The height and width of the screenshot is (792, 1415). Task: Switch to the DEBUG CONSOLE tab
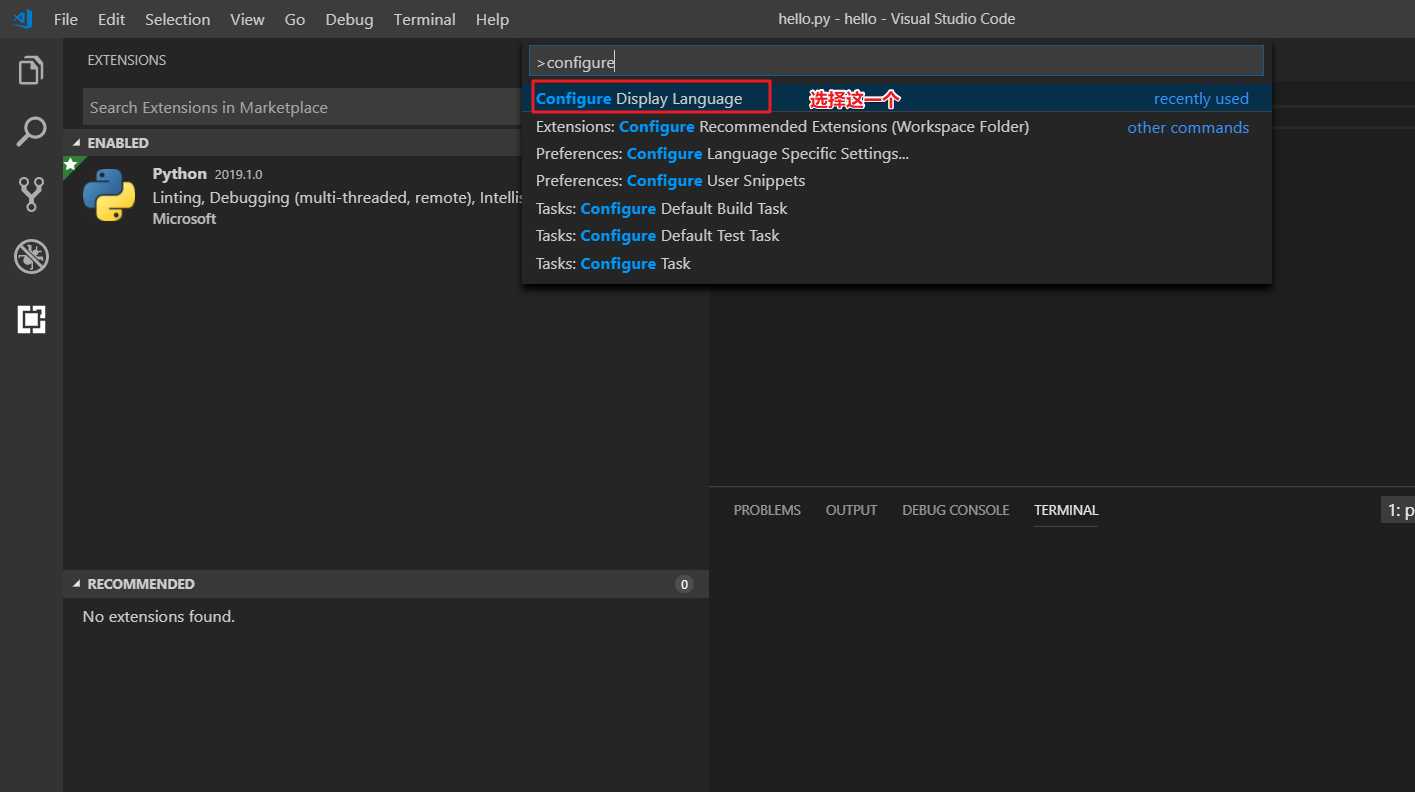coord(956,510)
